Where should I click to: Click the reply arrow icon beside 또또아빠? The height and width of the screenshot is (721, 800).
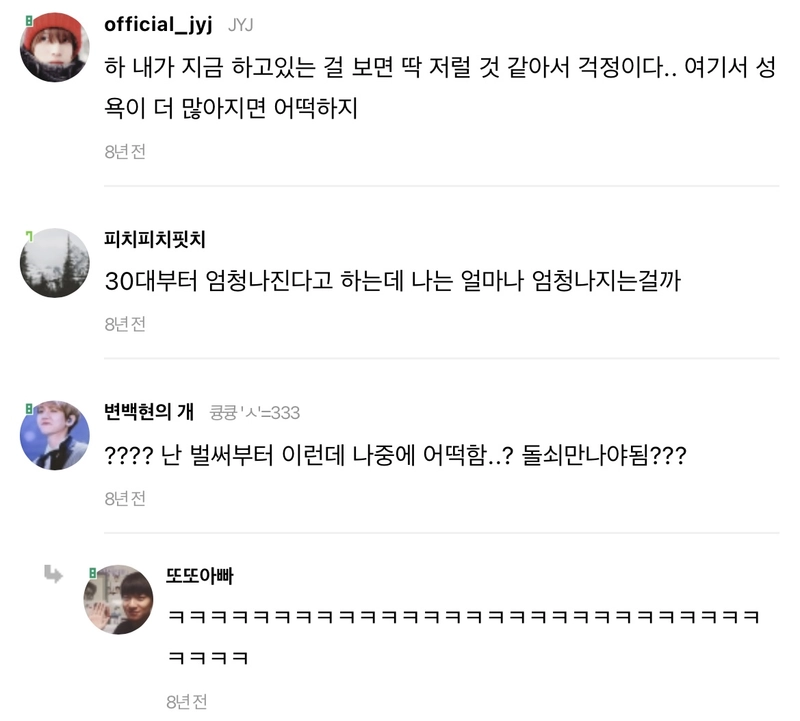(53, 574)
